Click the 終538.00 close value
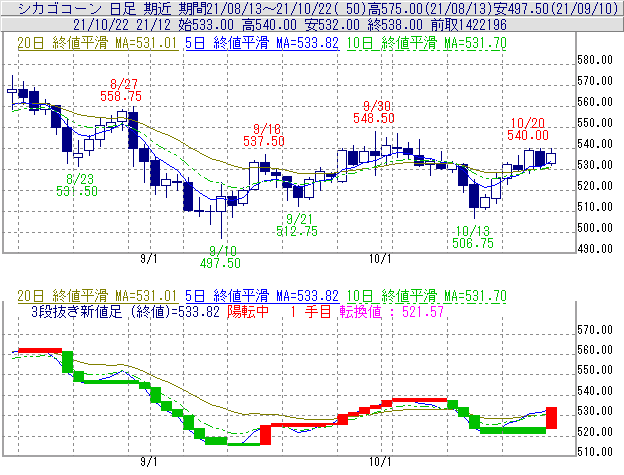 coord(395,25)
